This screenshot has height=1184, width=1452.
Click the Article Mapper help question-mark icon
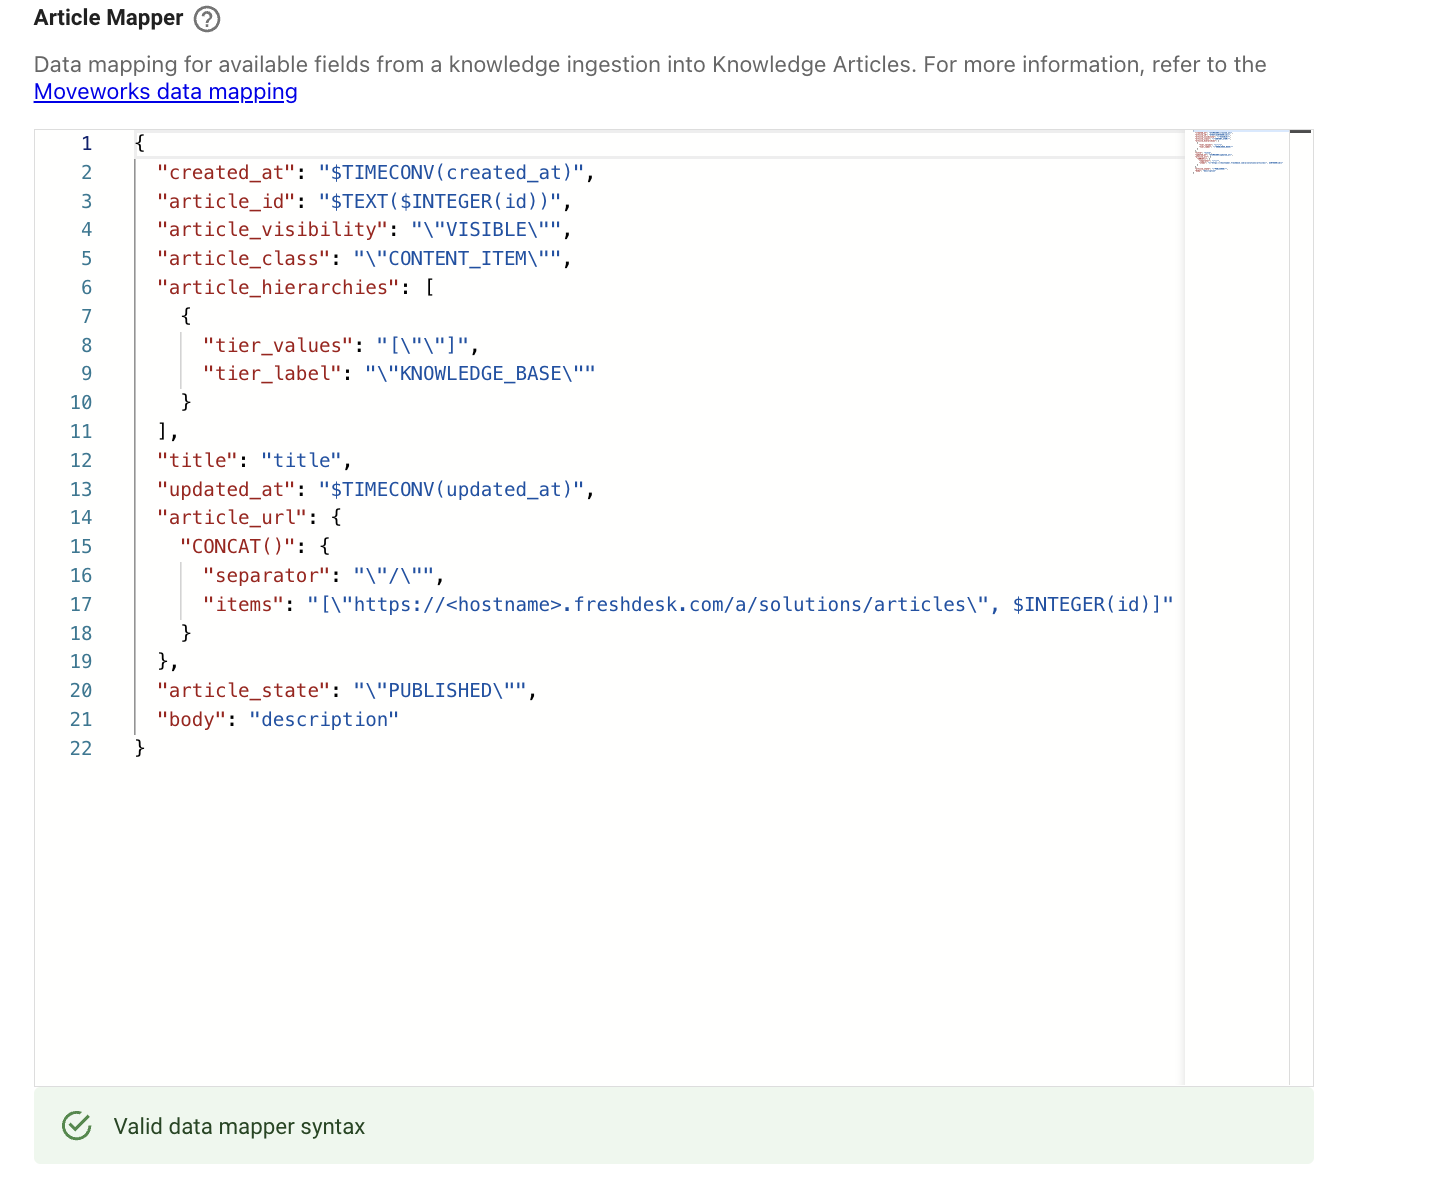click(207, 19)
